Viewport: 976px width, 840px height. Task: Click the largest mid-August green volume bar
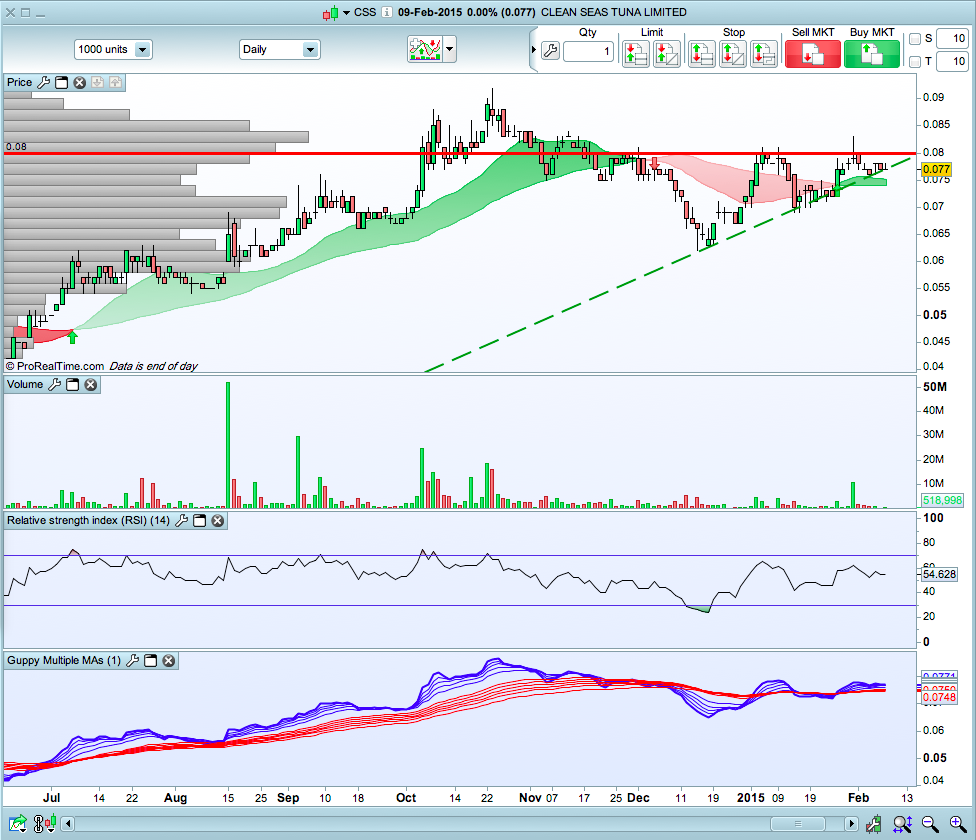pyautogui.click(x=228, y=445)
